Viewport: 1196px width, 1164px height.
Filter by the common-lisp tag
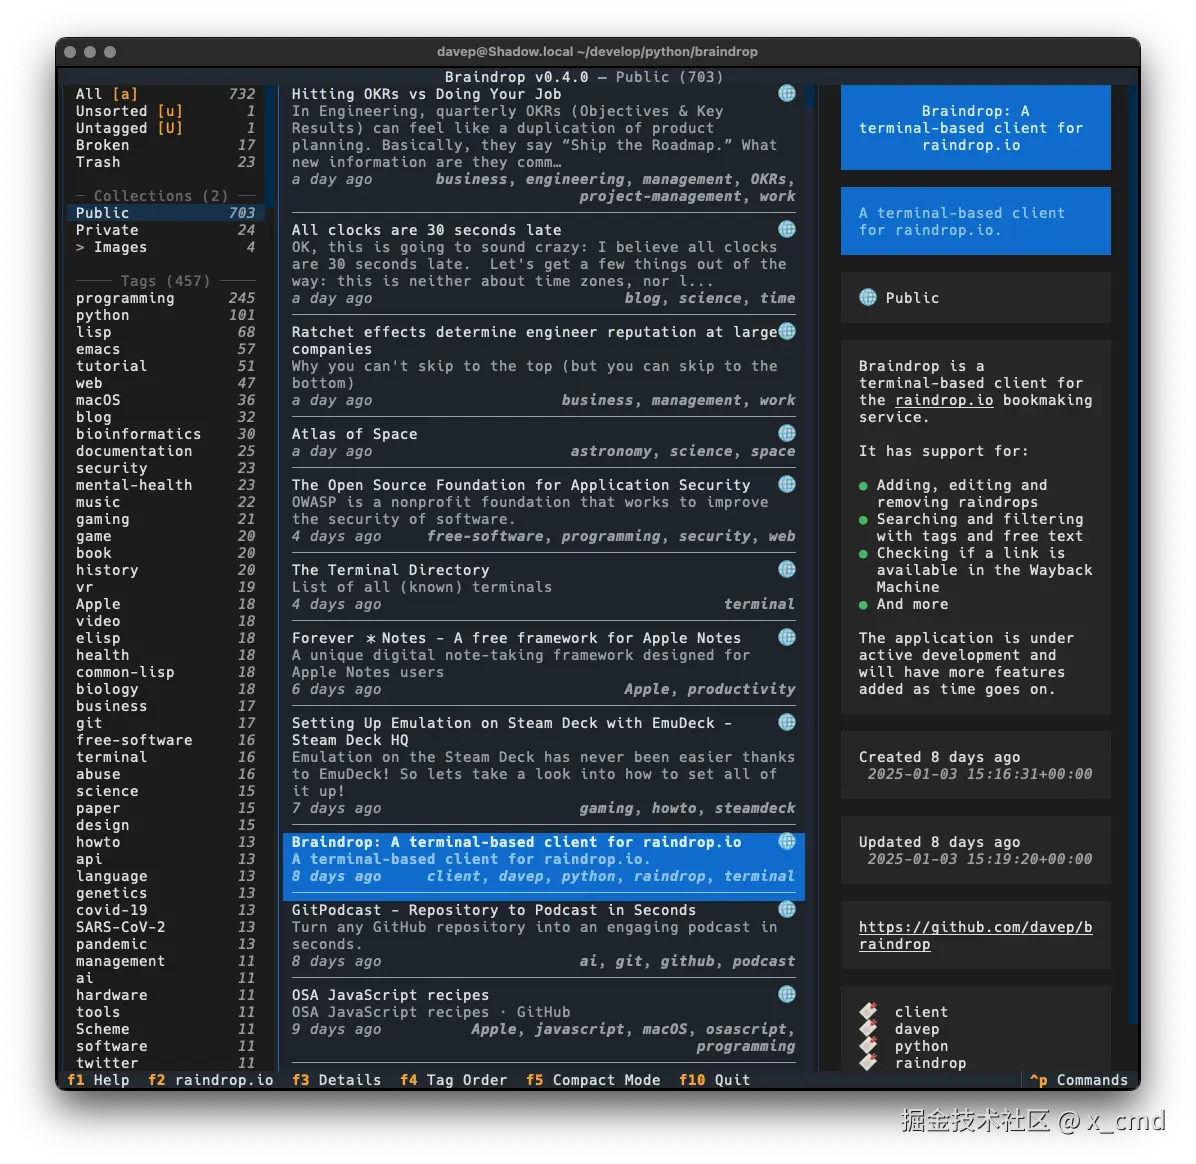[166, 672]
